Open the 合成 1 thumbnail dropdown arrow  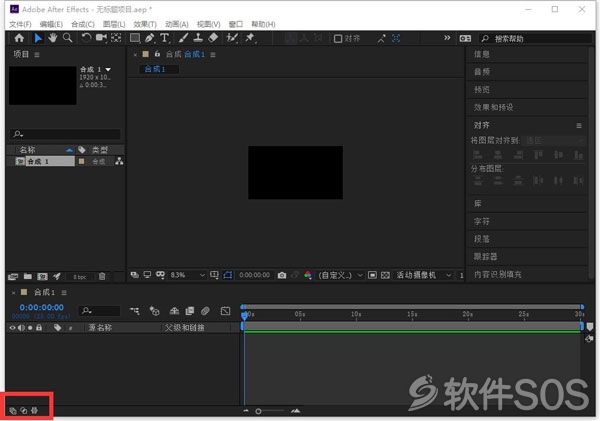108,69
